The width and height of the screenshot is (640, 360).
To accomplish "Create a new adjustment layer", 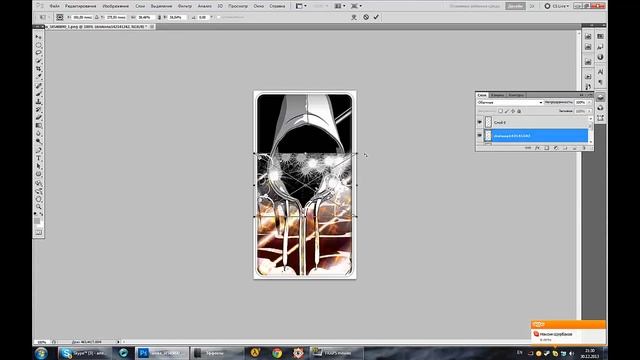I will pyautogui.click(x=556, y=148).
